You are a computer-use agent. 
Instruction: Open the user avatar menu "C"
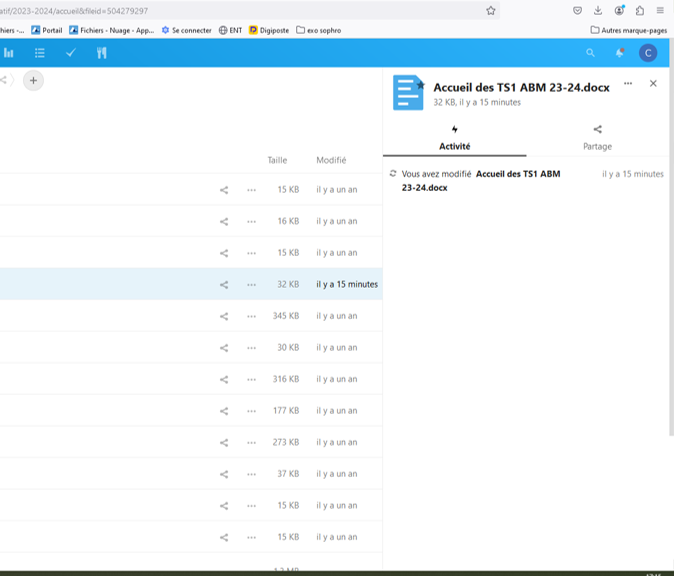tap(648, 53)
